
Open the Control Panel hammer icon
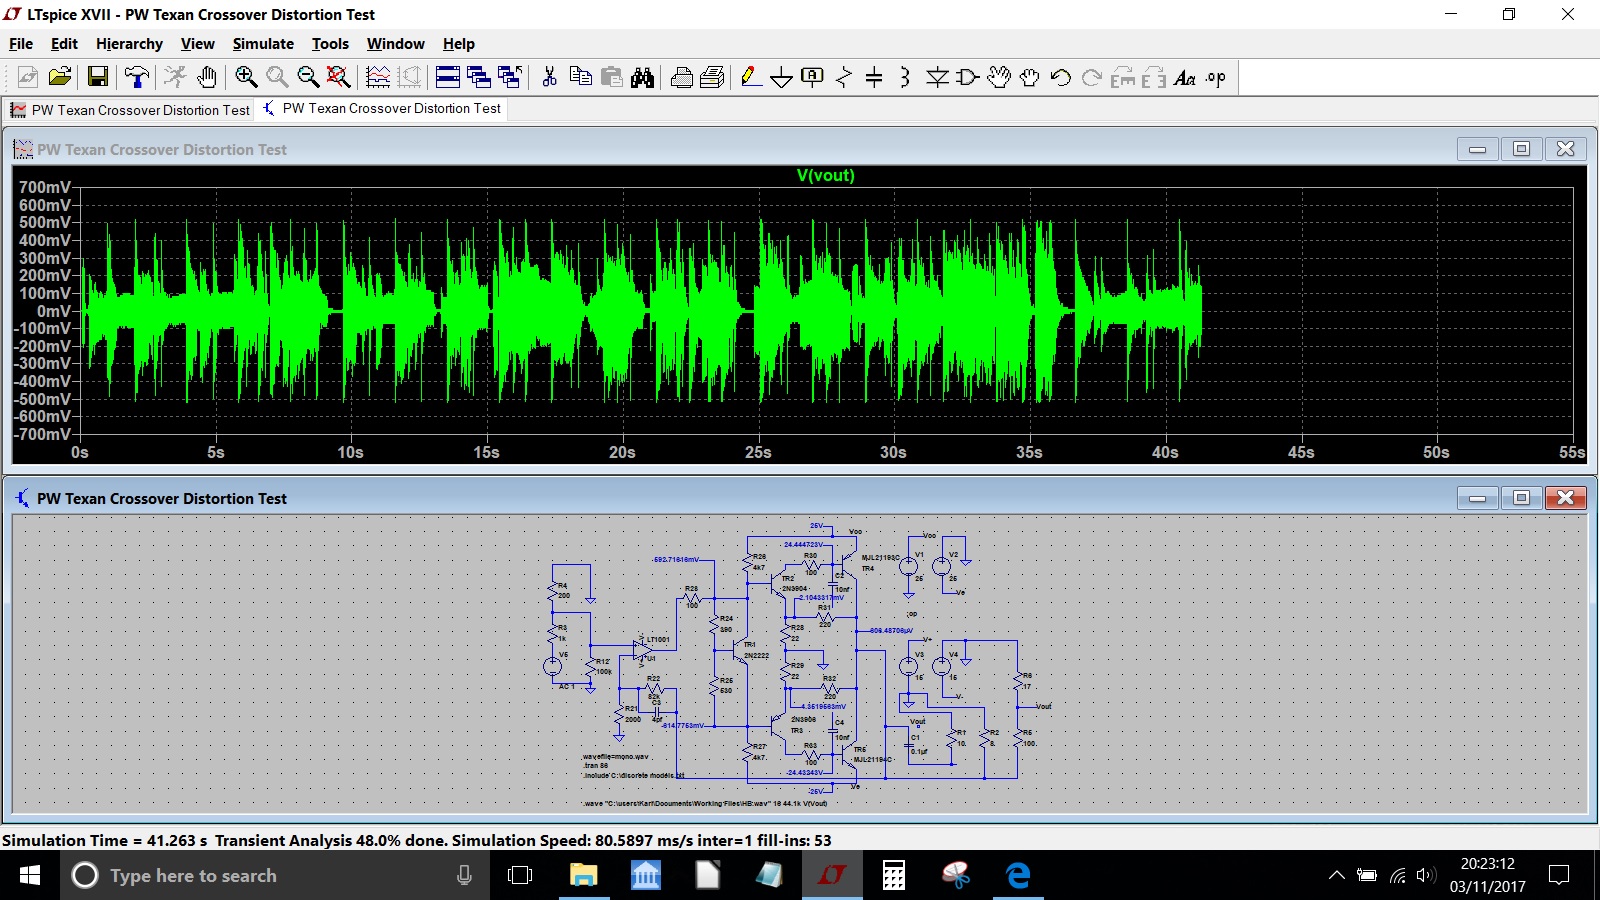[x=136, y=77]
